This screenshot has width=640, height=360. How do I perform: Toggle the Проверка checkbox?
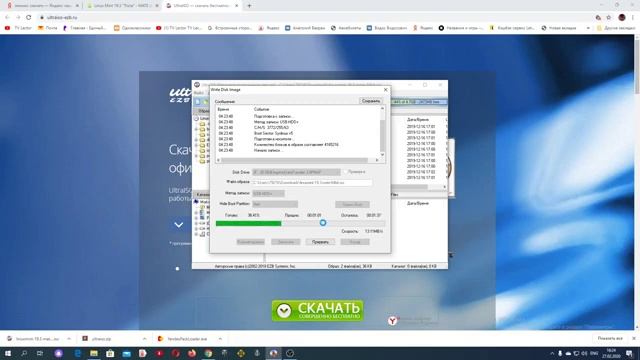point(345,172)
